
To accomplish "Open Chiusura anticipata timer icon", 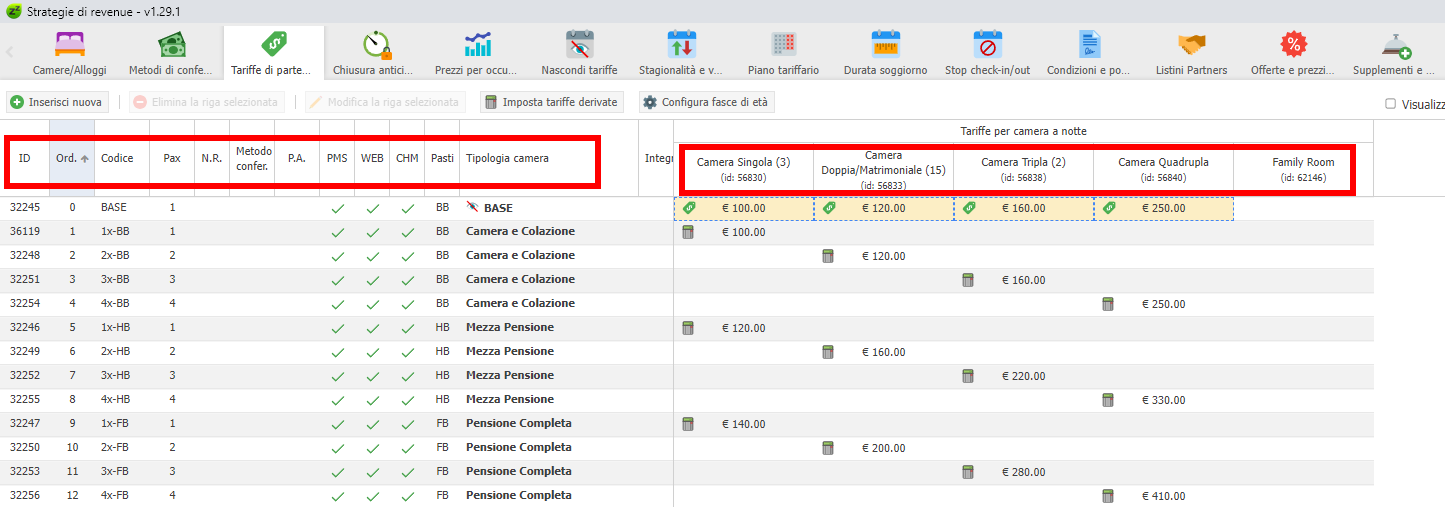I will pos(377,45).
